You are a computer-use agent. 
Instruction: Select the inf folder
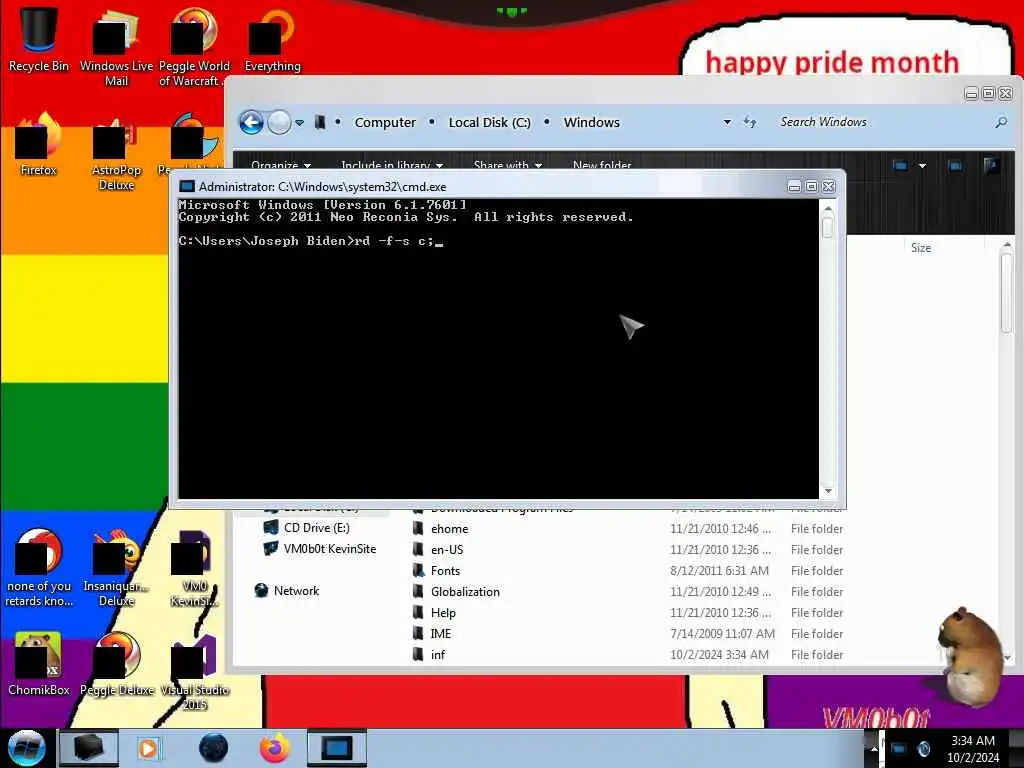[438, 654]
